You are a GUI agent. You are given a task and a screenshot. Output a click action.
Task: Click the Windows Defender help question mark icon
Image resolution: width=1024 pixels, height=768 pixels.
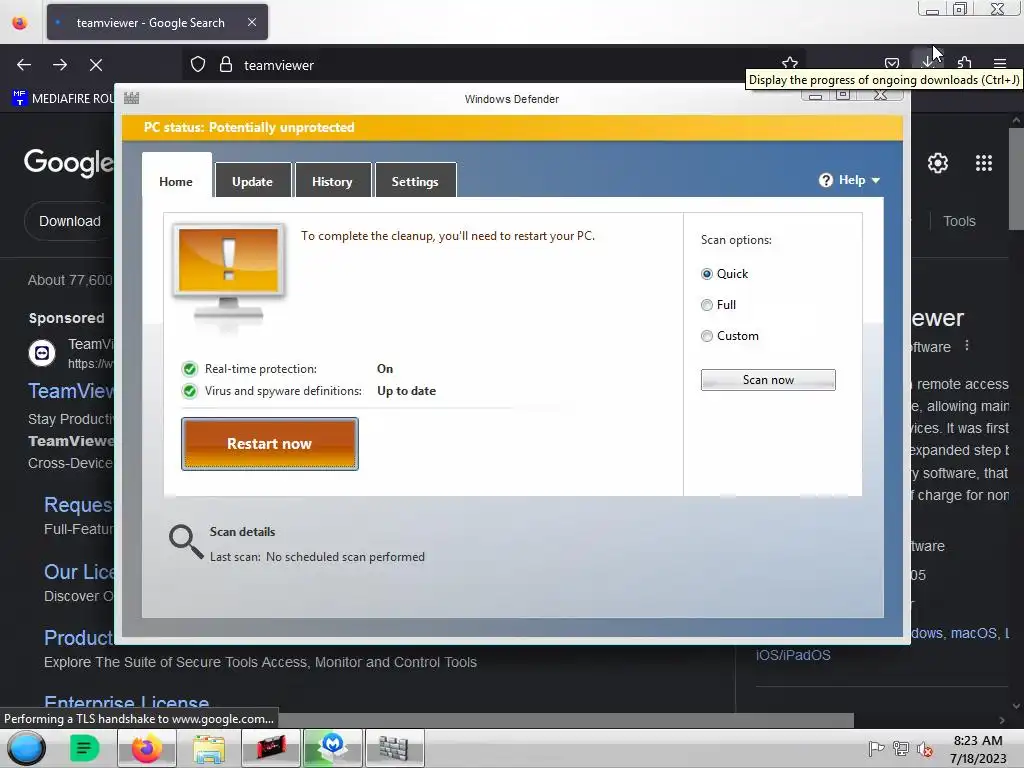click(x=825, y=180)
